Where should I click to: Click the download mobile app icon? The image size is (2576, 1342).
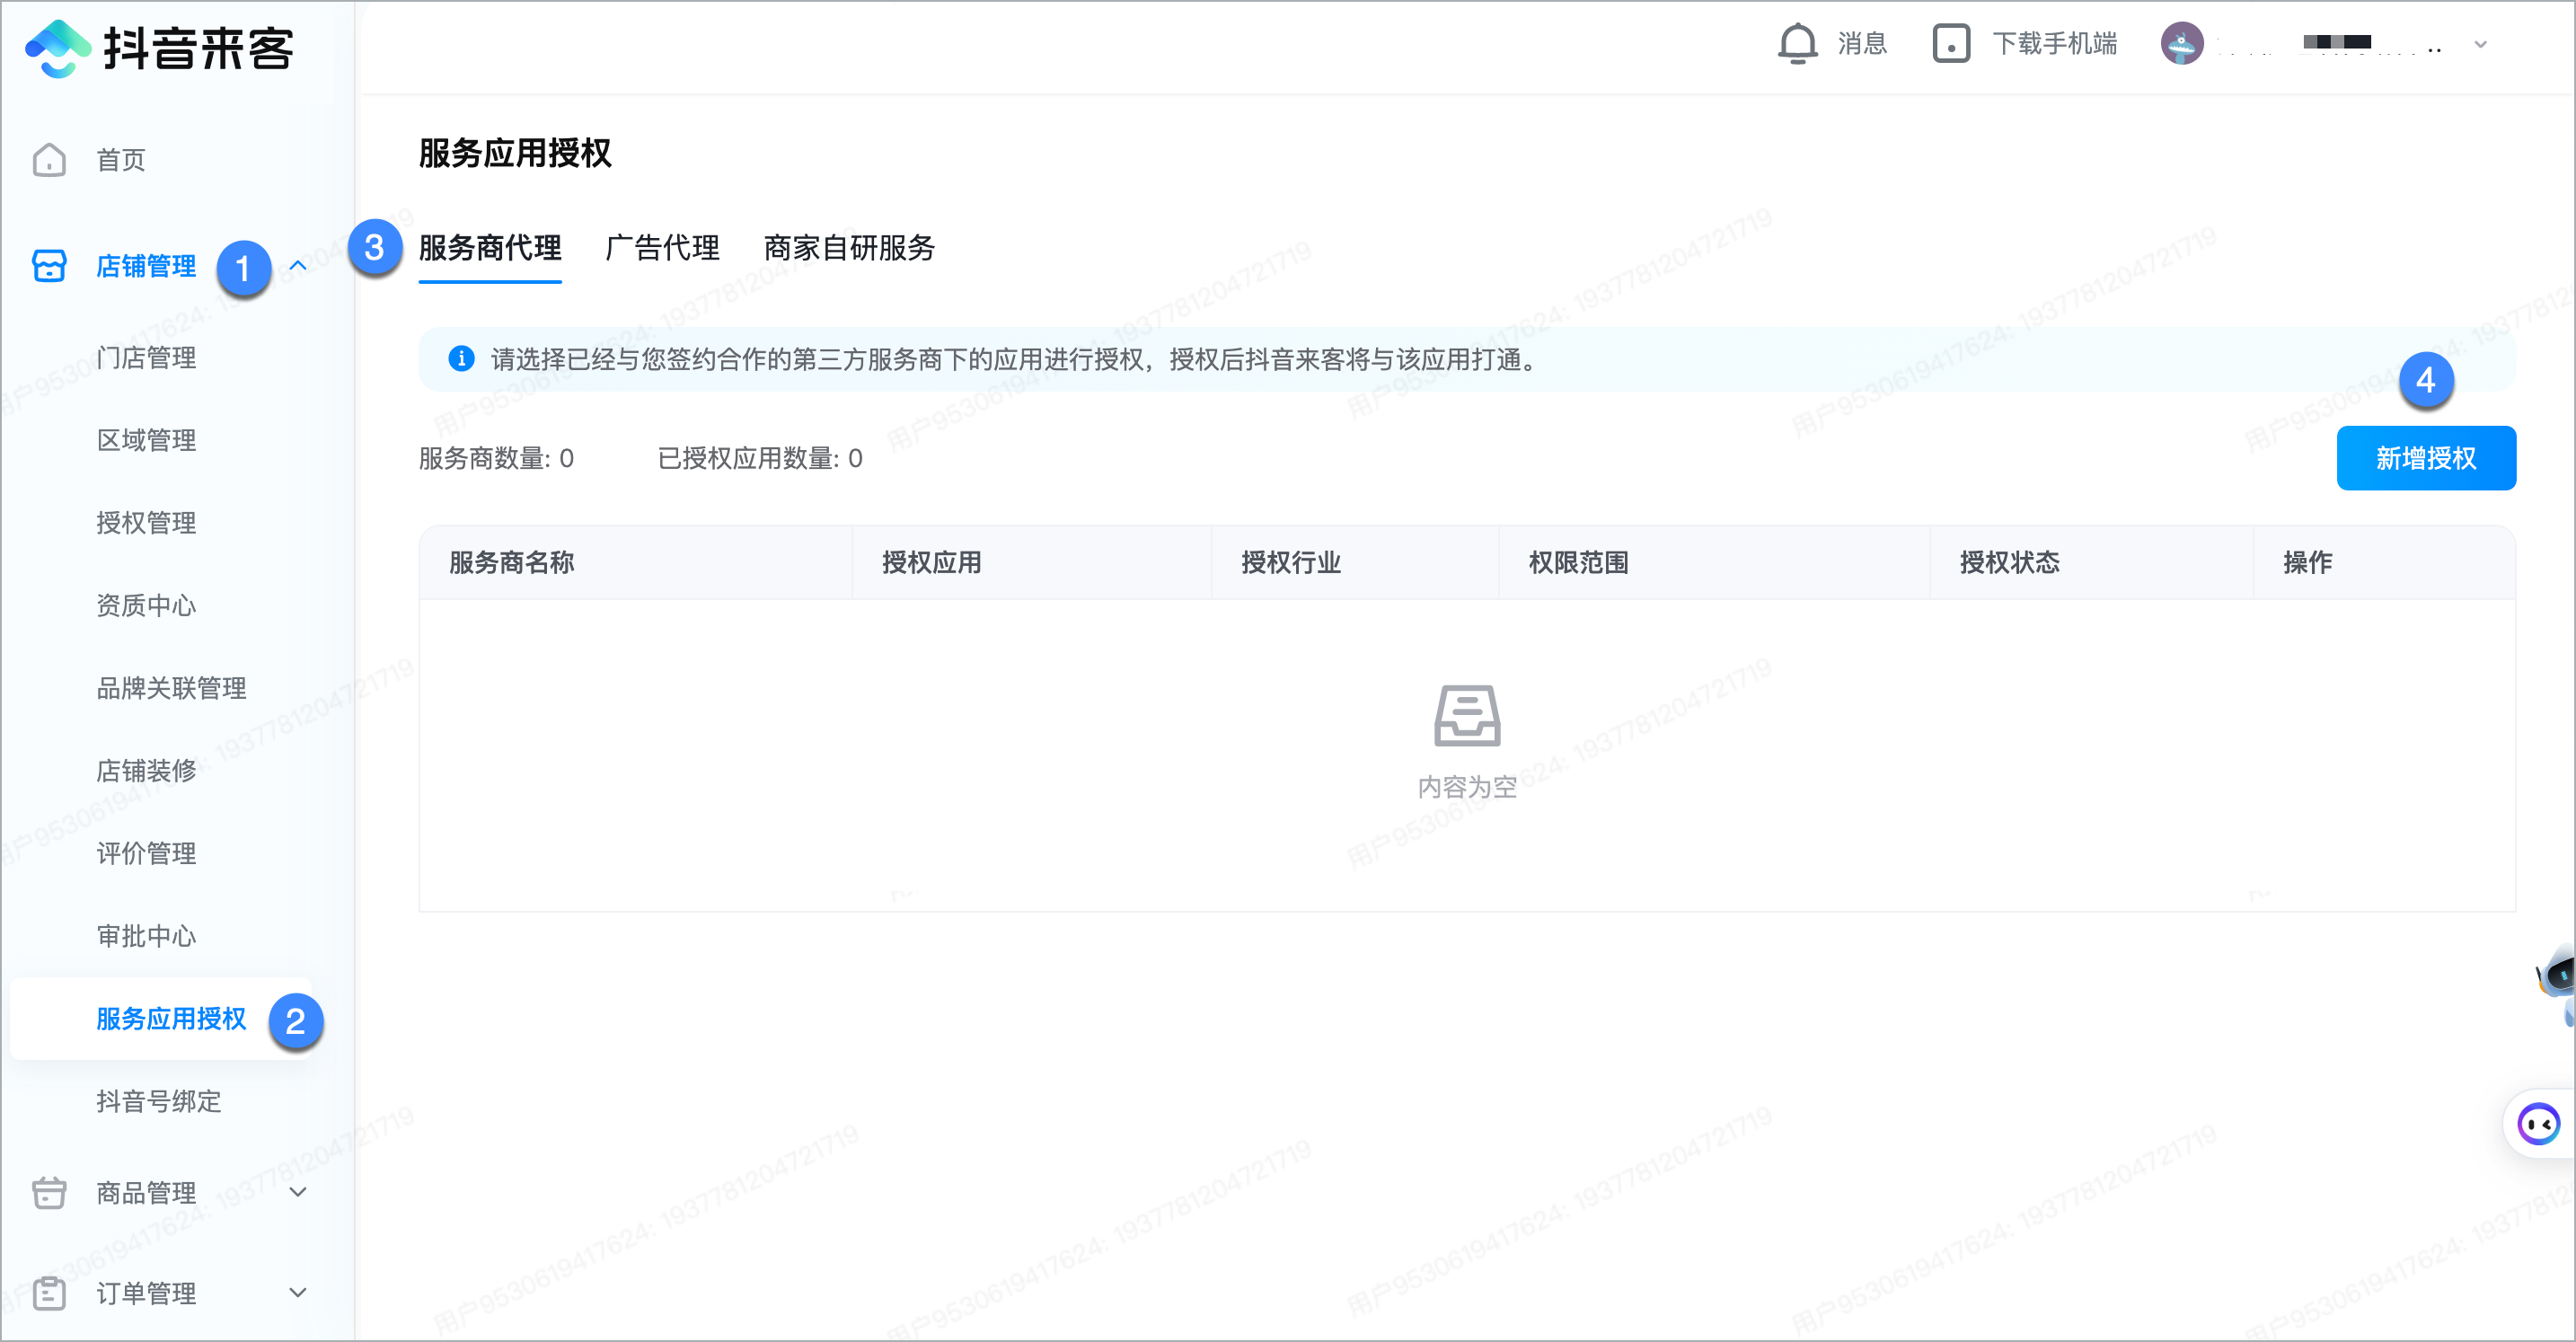click(x=1950, y=44)
